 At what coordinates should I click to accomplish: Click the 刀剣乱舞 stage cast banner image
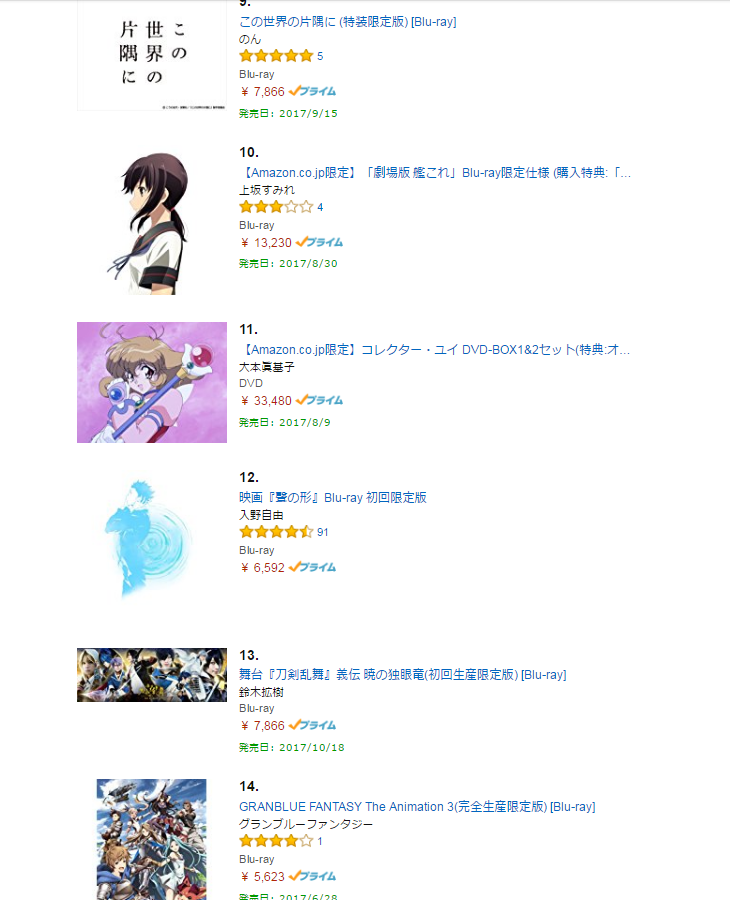click(152, 675)
